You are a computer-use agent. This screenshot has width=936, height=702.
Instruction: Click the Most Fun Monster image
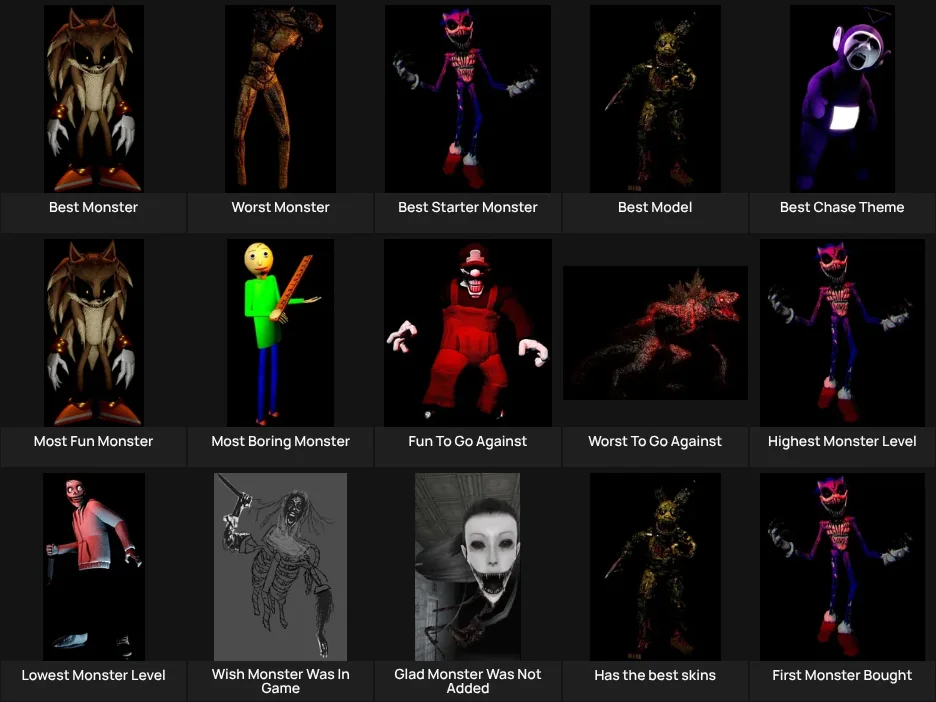pyautogui.click(x=94, y=332)
